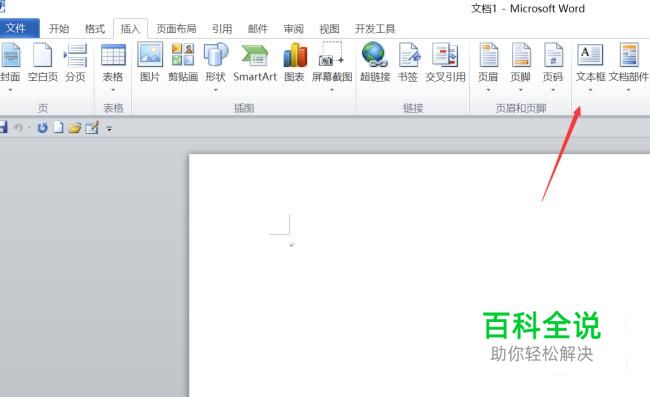Switch to Developer (开发工具) tab
Viewport: 650px width, 397px height.
pyautogui.click(x=375, y=29)
